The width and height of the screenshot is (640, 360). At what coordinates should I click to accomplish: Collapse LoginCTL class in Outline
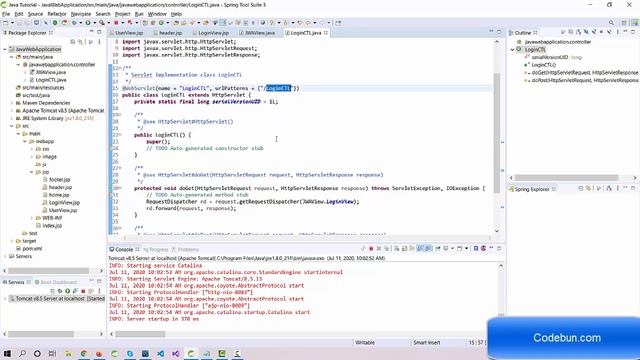coord(513,49)
